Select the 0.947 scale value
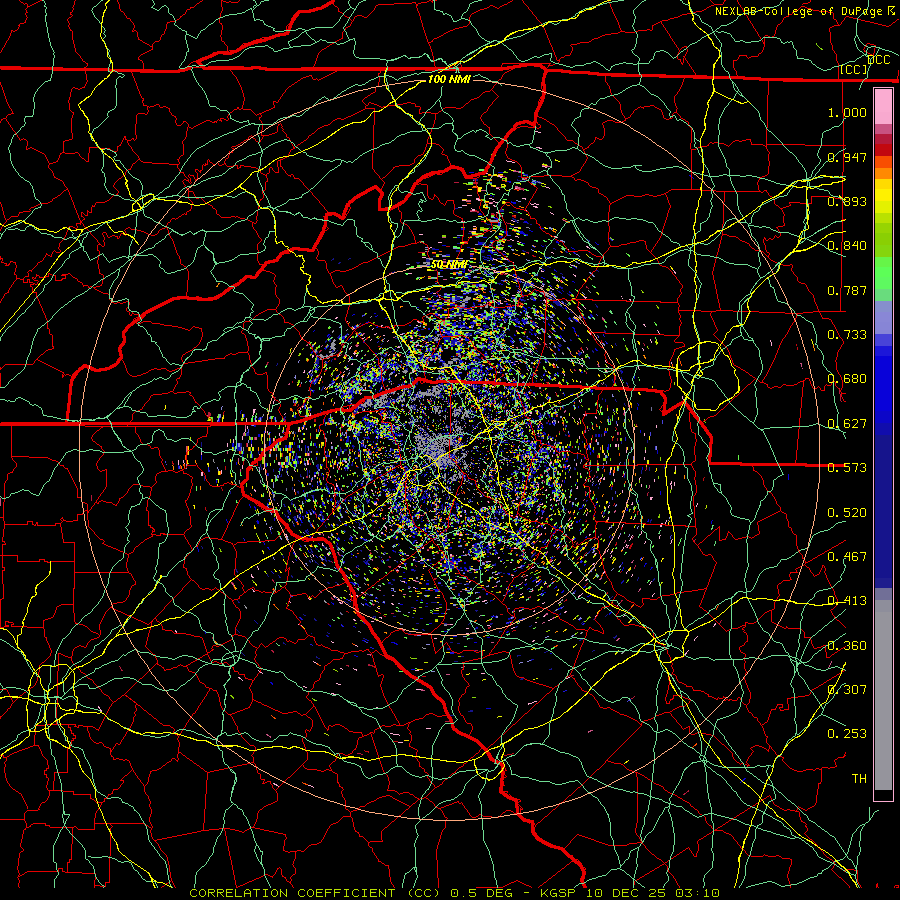Viewport: 900px width, 900px height. click(x=847, y=157)
